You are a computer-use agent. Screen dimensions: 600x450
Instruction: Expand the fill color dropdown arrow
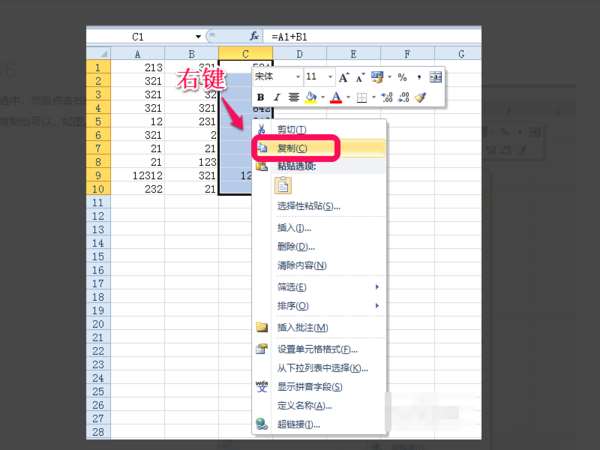tap(323, 98)
